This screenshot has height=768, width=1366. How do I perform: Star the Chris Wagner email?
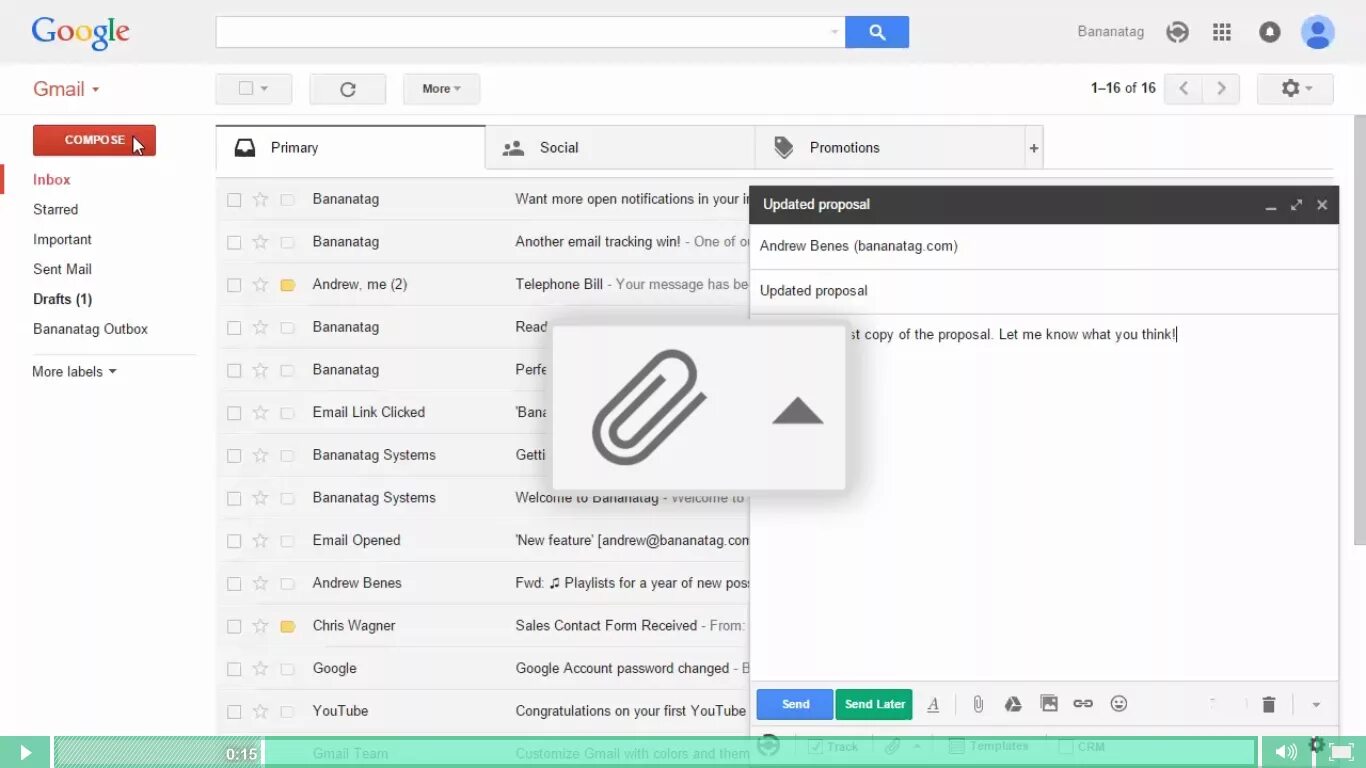pyautogui.click(x=260, y=626)
